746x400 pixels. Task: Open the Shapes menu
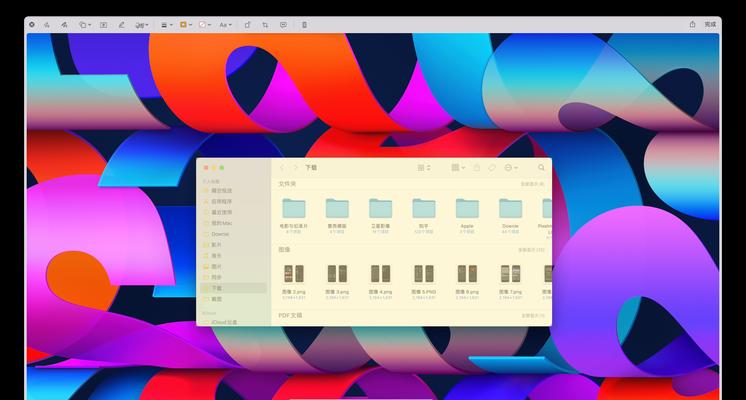85,25
